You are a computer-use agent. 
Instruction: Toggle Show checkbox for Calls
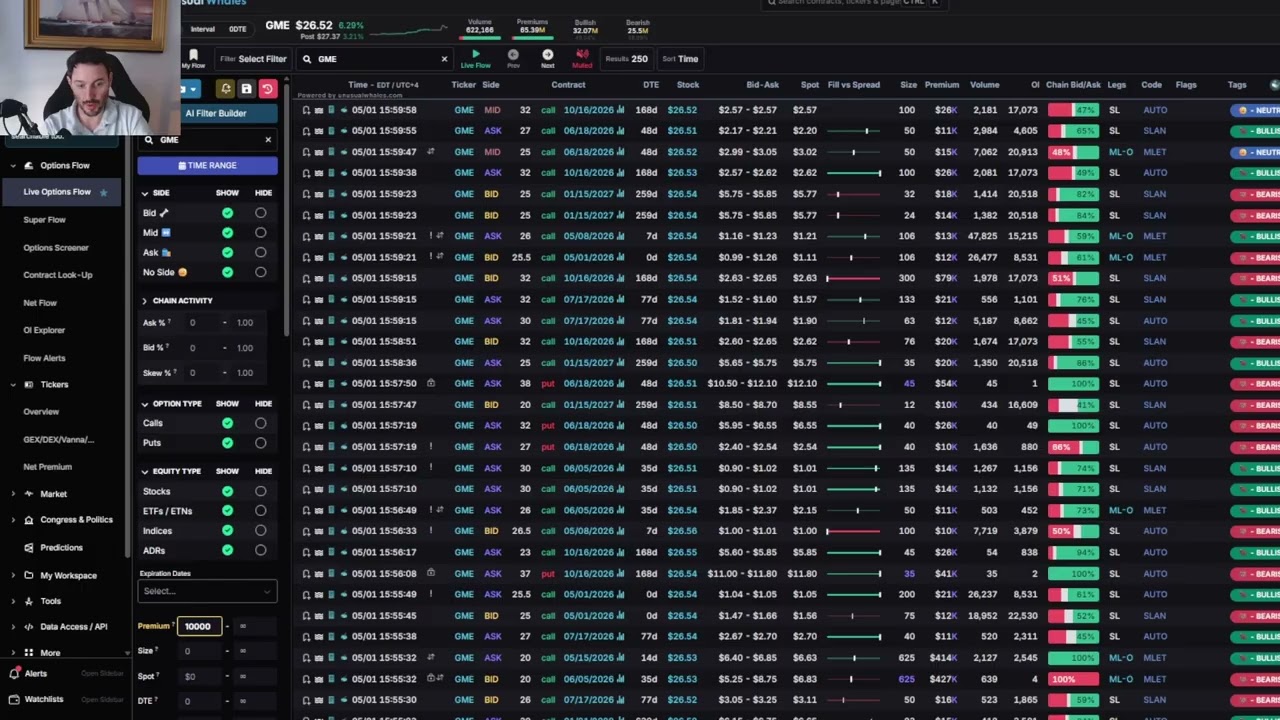(228, 423)
